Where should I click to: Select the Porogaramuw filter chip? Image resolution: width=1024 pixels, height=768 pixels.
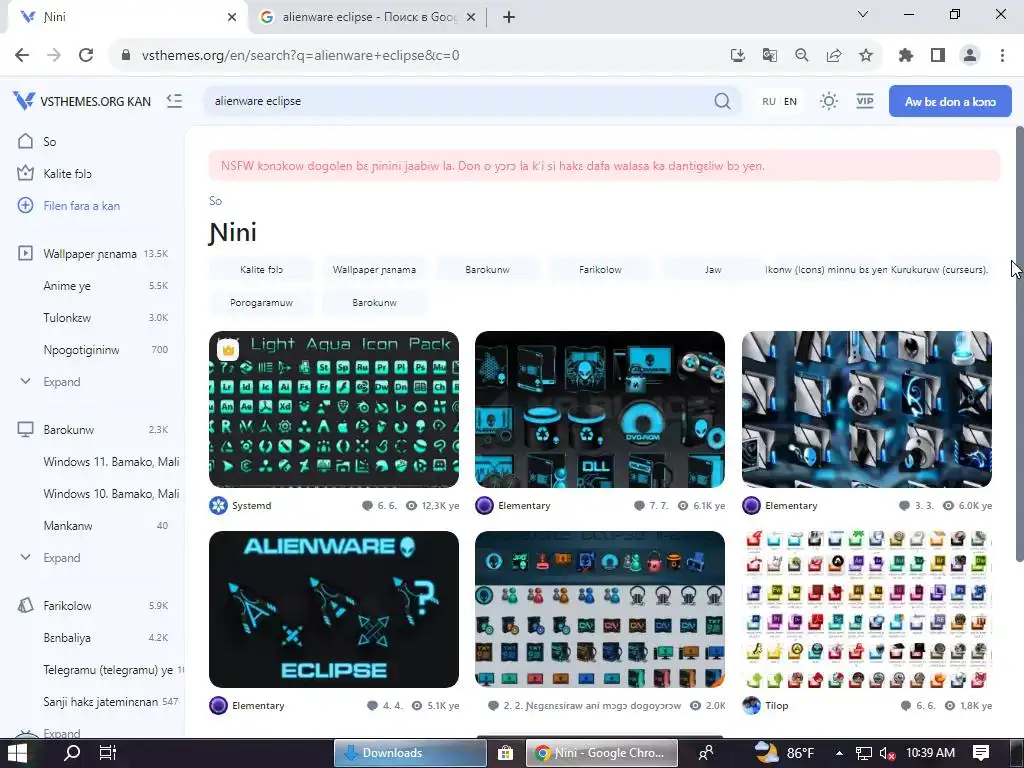click(x=261, y=302)
